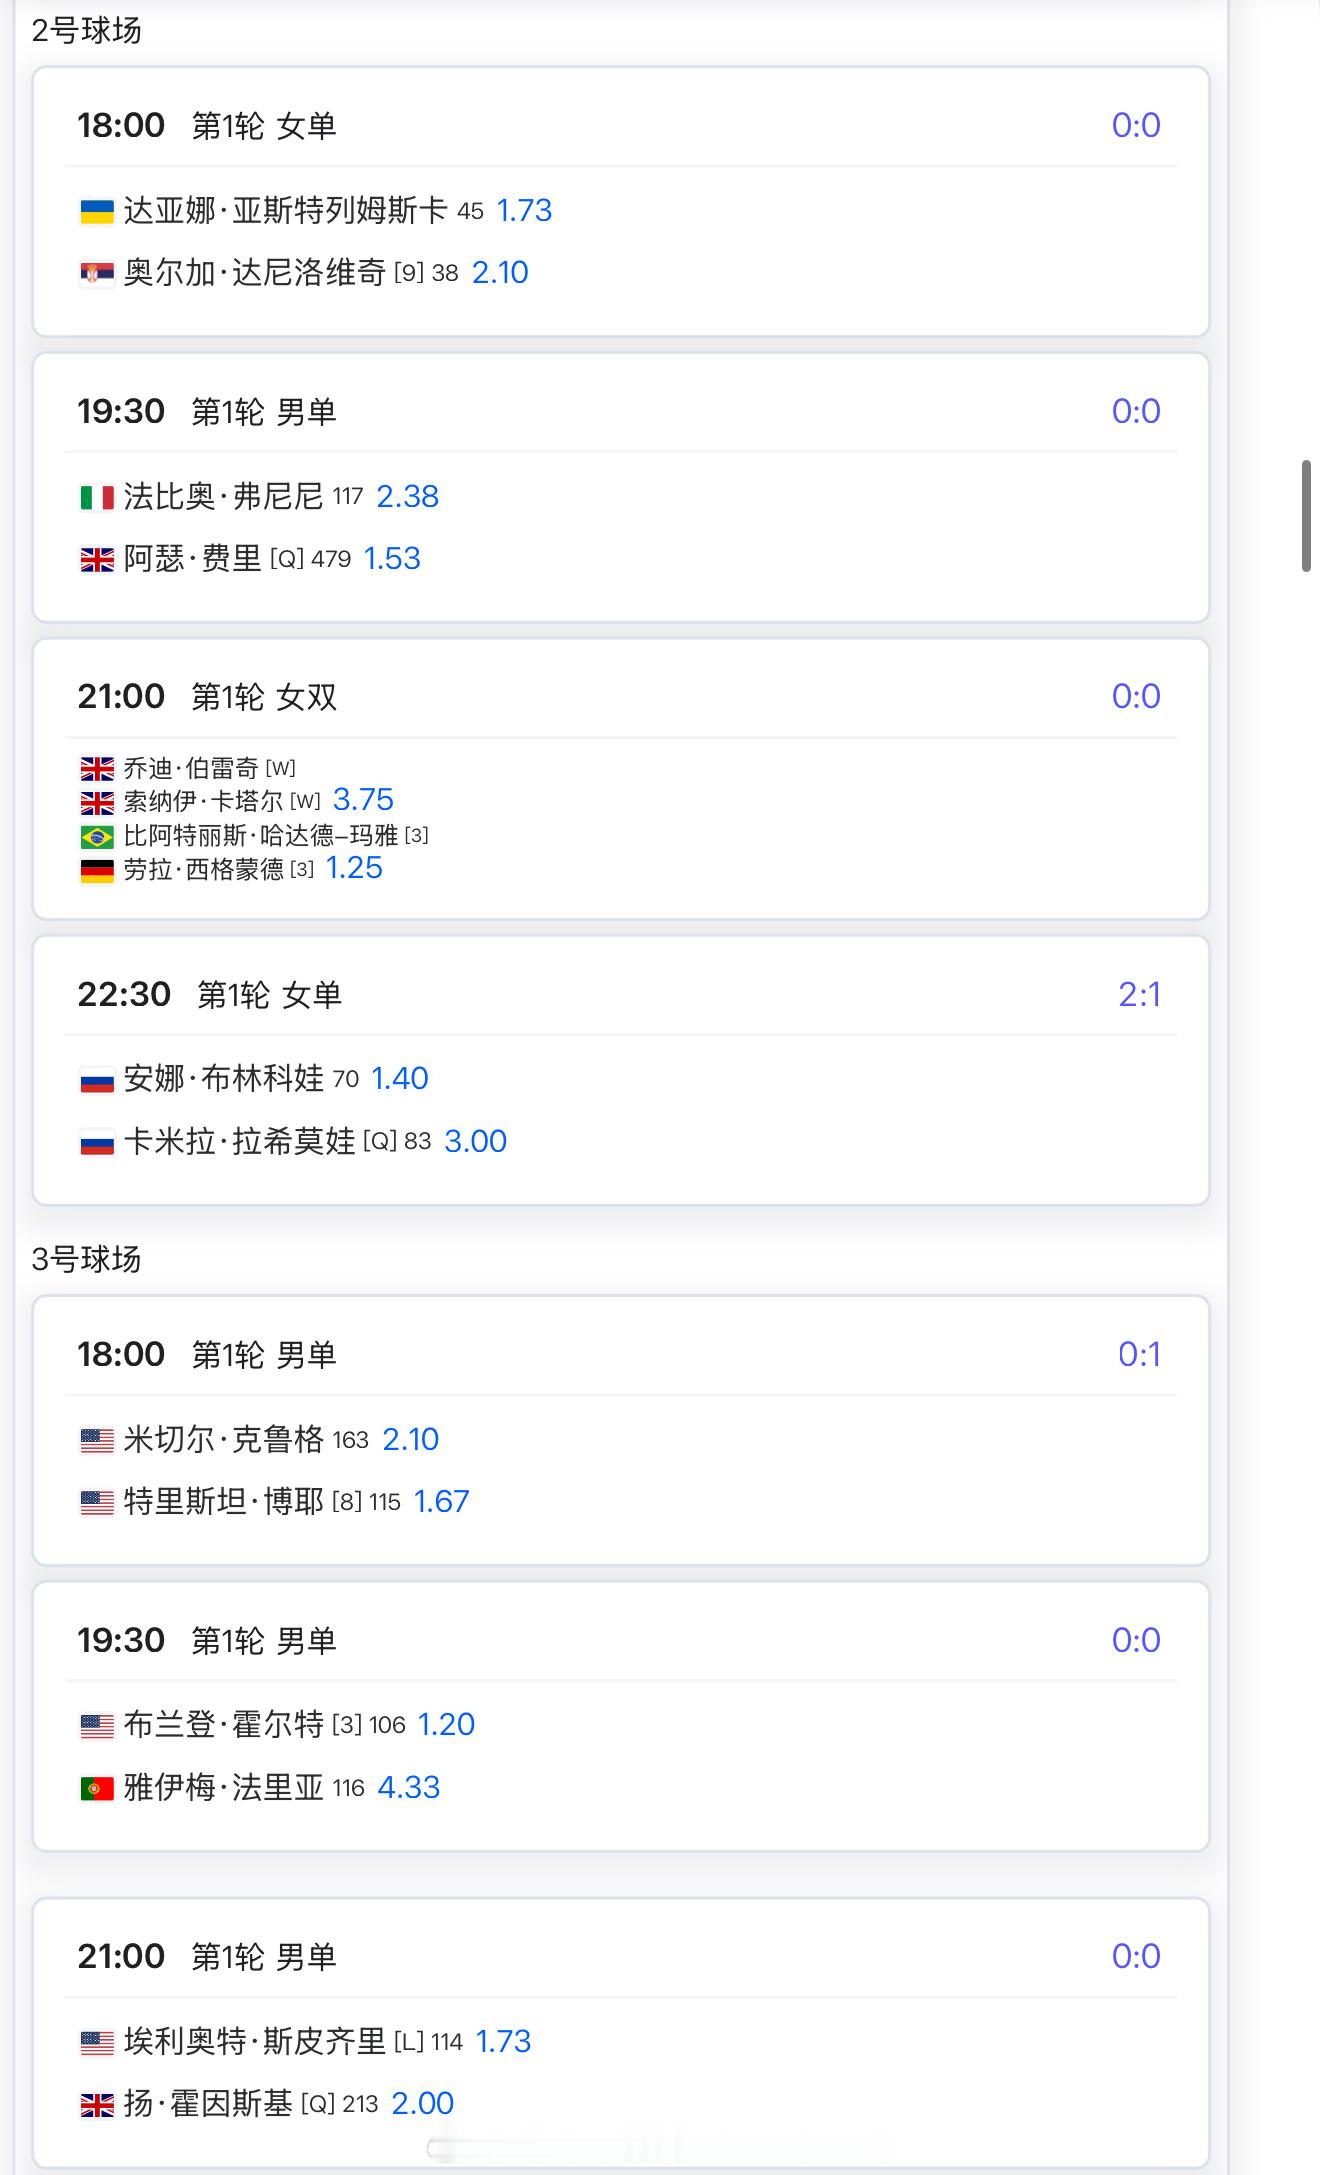Click the Russia flag beside 安娜·布林科娃
The width and height of the screenshot is (1320, 2175).
coord(97,1080)
